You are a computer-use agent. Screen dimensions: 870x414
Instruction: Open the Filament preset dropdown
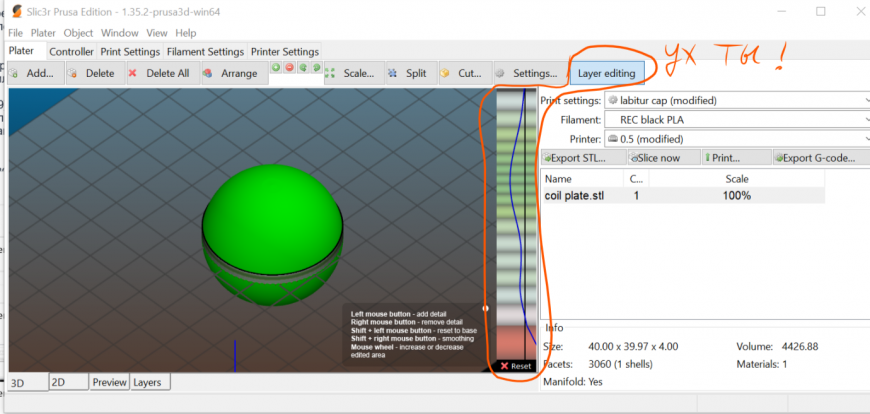(x=737, y=119)
